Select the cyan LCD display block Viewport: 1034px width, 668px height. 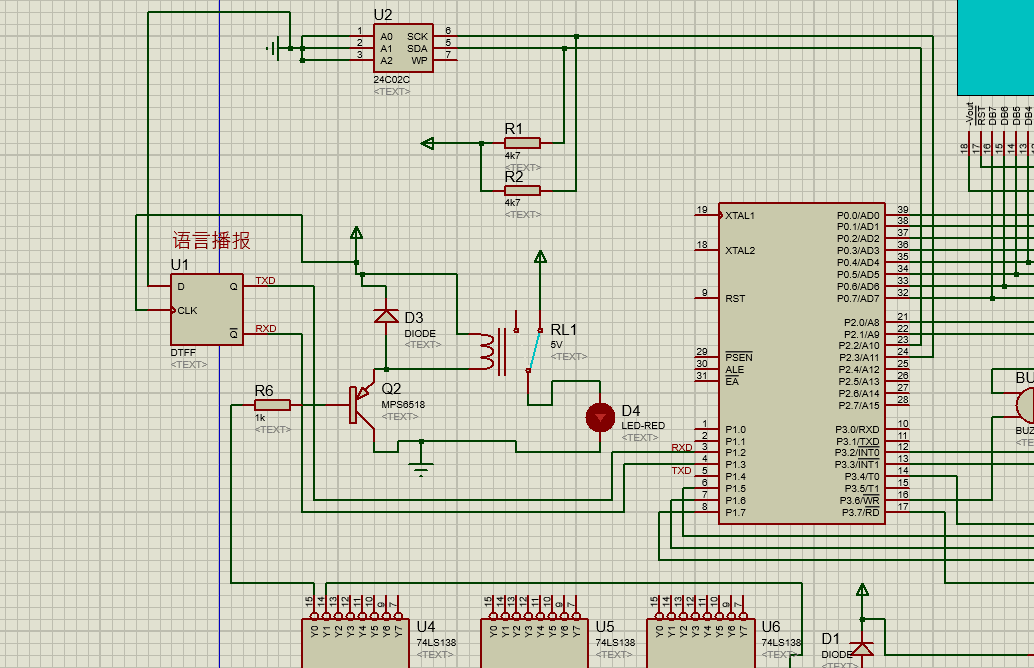[996, 47]
